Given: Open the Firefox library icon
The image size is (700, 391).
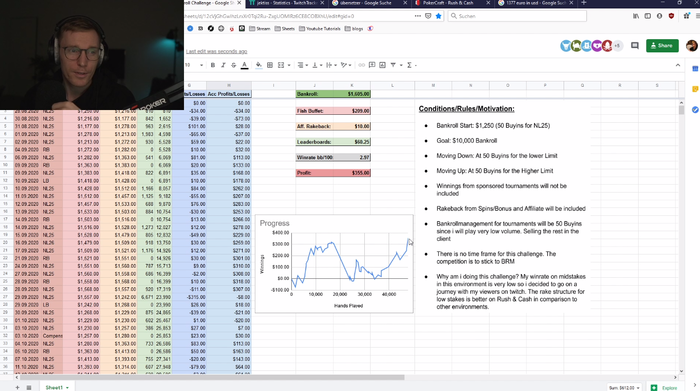Looking at the screenshot, I should (636, 16).
